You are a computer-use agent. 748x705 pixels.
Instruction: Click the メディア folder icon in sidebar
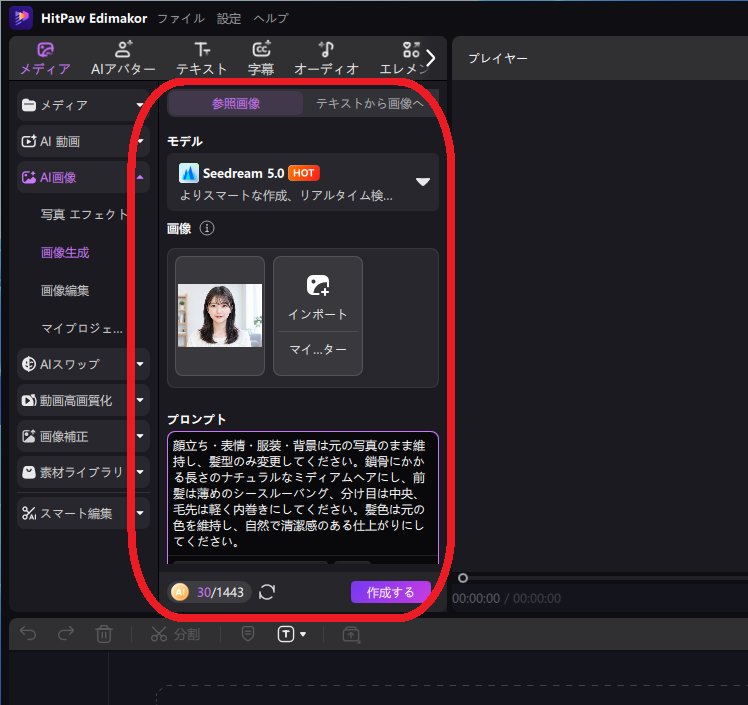click(29, 105)
